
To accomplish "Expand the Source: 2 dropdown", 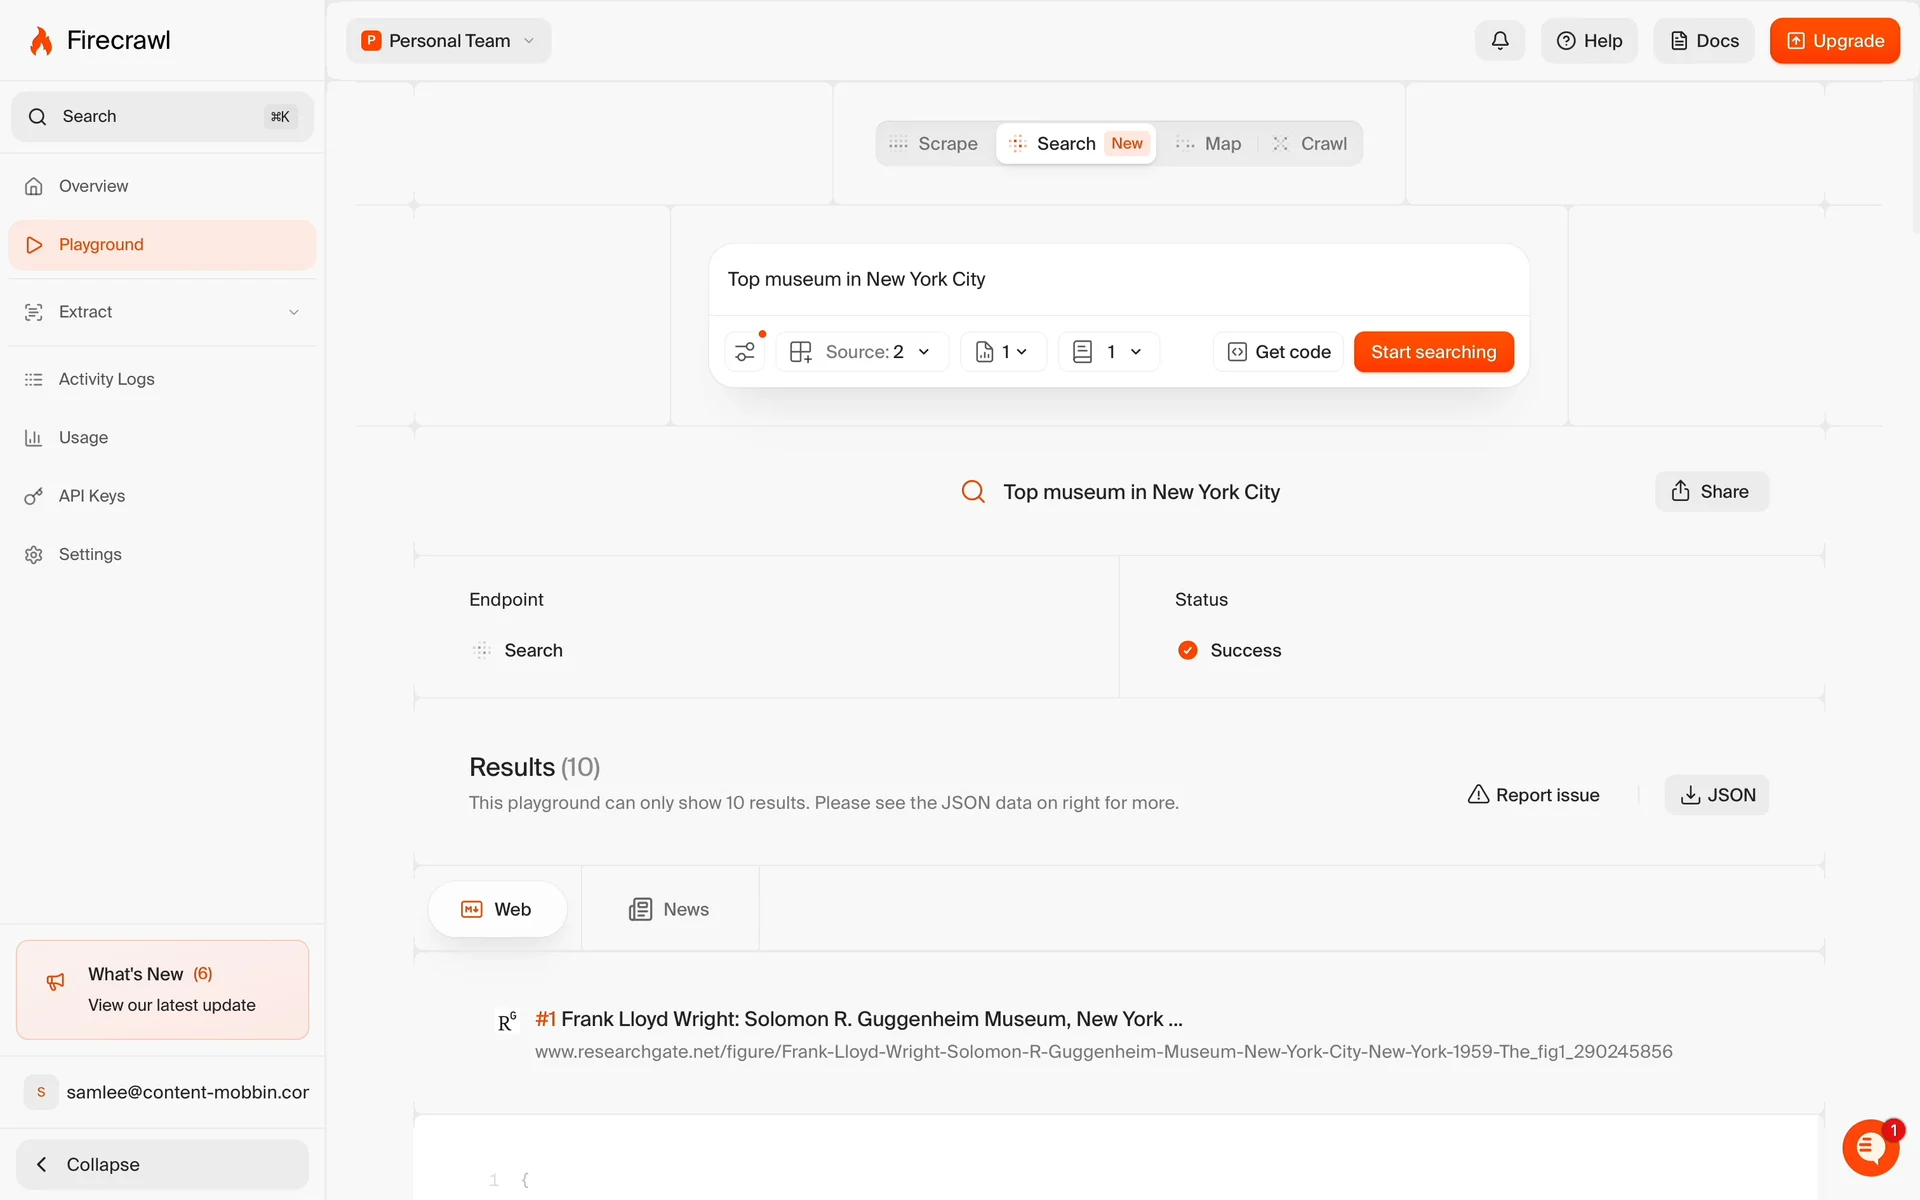I will pos(861,352).
